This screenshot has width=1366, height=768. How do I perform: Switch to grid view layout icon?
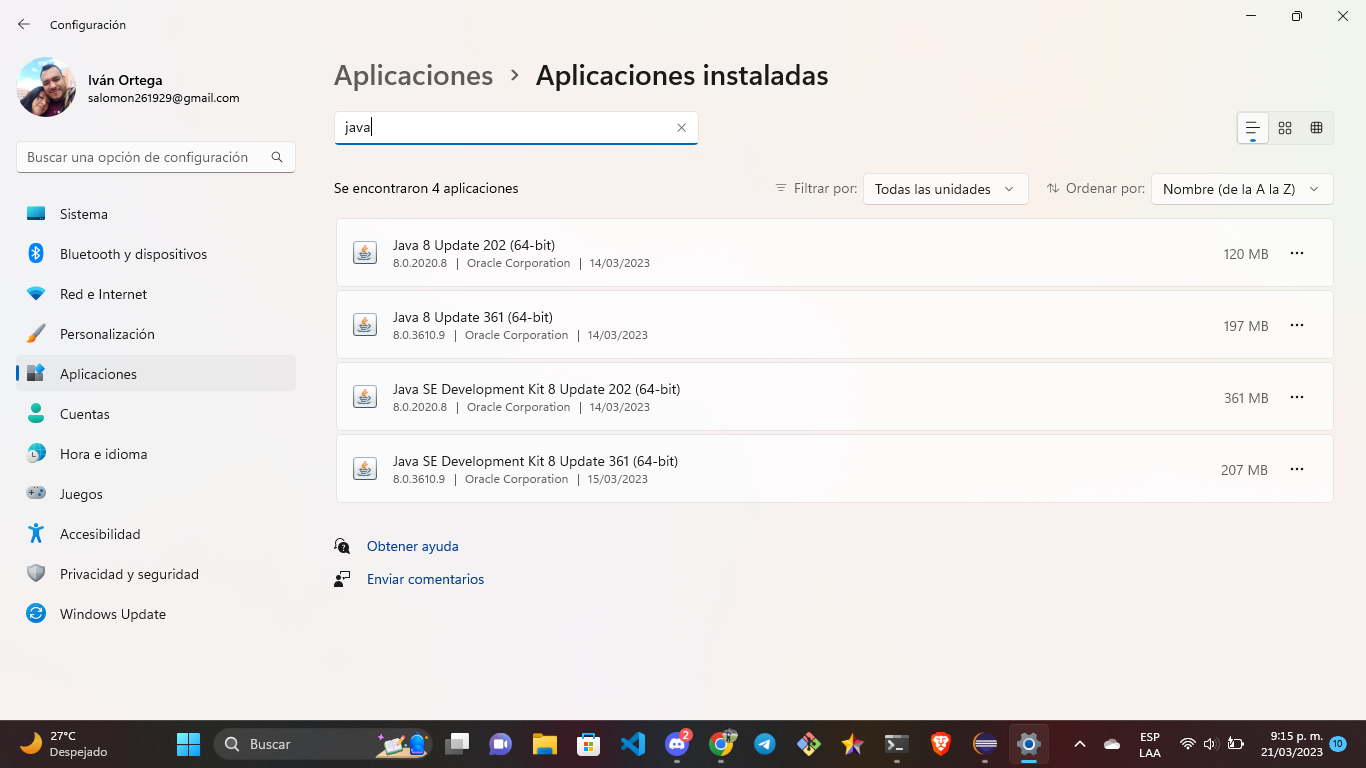coord(1285,128)
